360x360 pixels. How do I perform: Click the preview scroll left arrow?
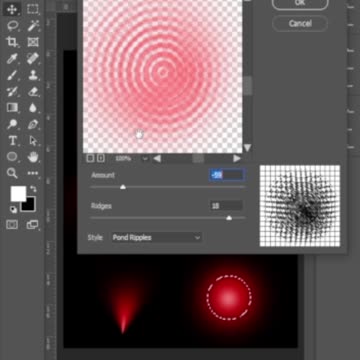click(x=157, y=159)
